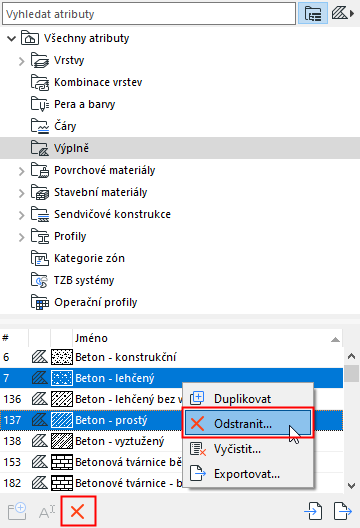The image size is (360, 528).
Task: Click Sendvičové konstrukce folder icon
Action: pos(40,214)
